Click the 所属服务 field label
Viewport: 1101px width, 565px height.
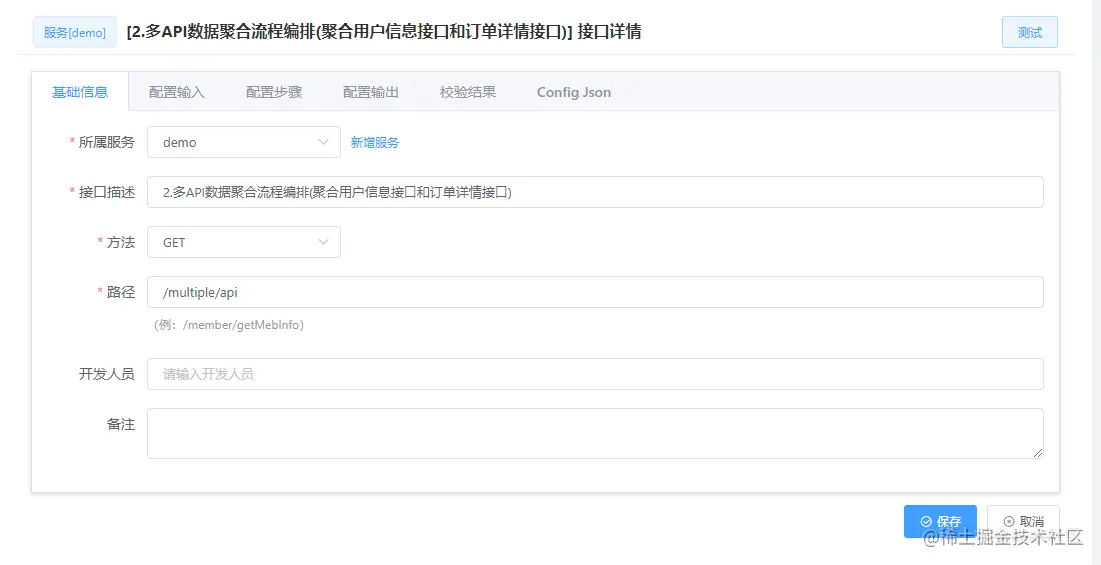(106, 142)
